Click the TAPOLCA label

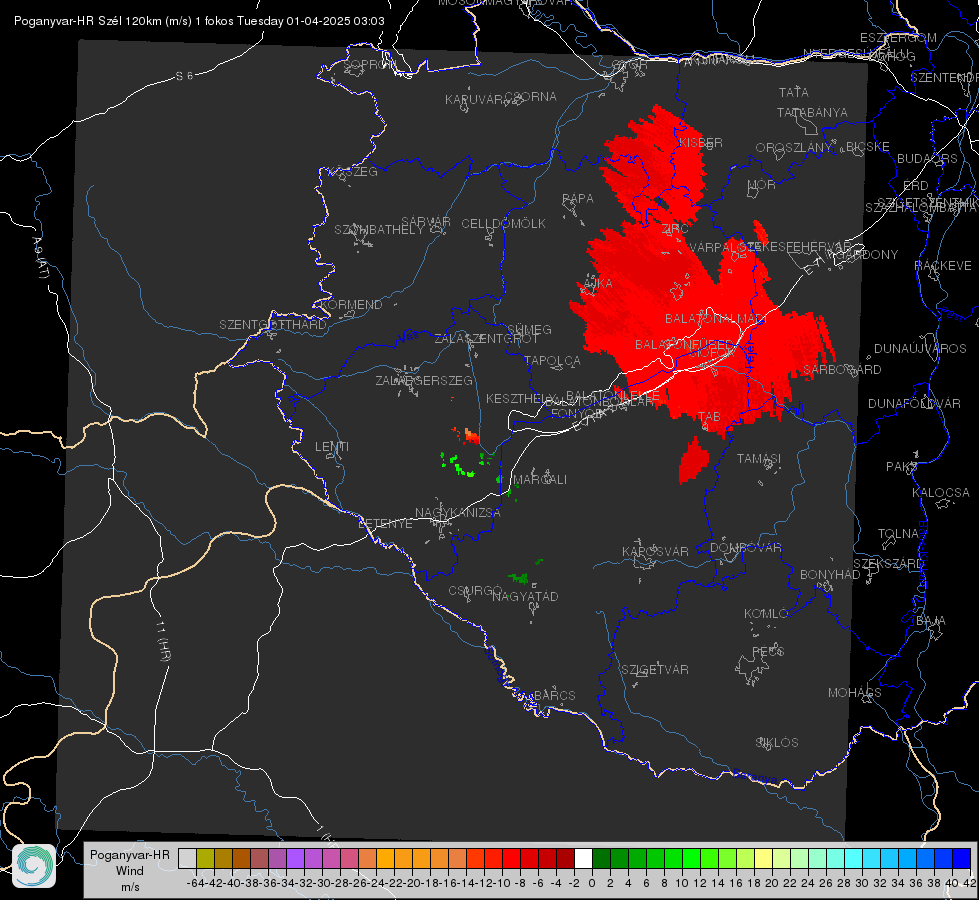pyautogui.click(x=552, y=360)
